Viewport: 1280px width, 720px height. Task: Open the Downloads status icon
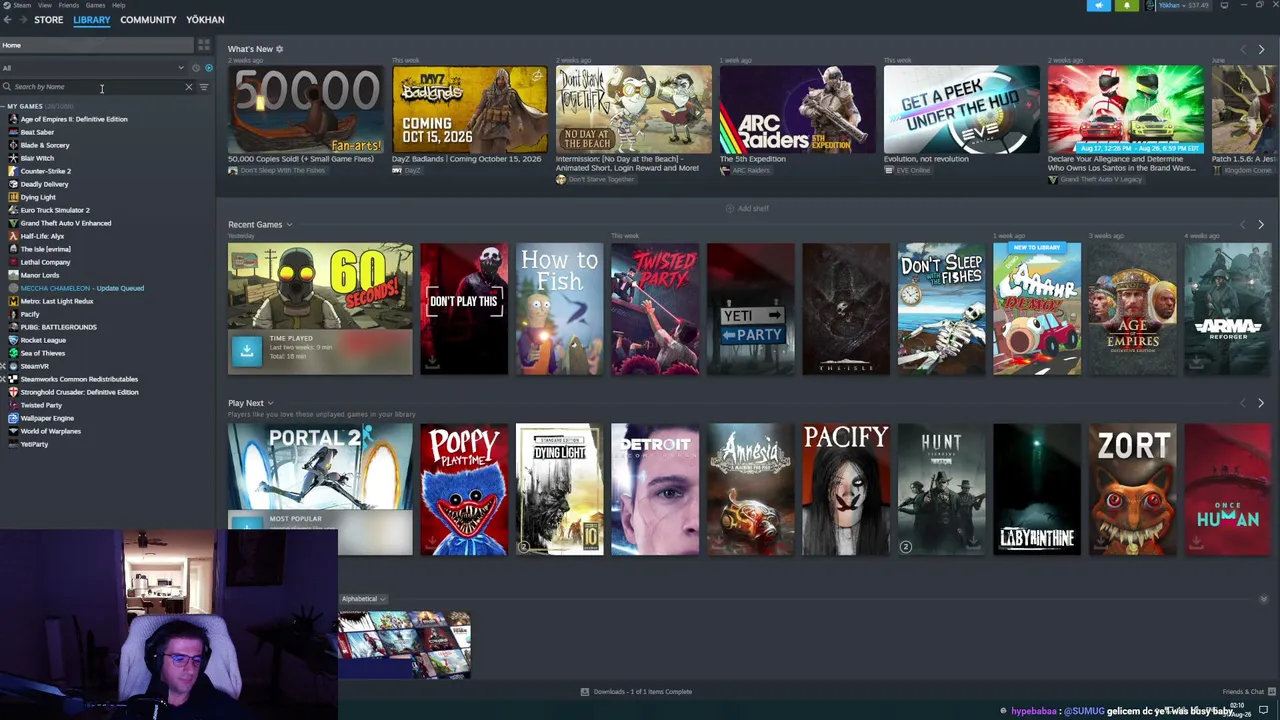point(585,692)
